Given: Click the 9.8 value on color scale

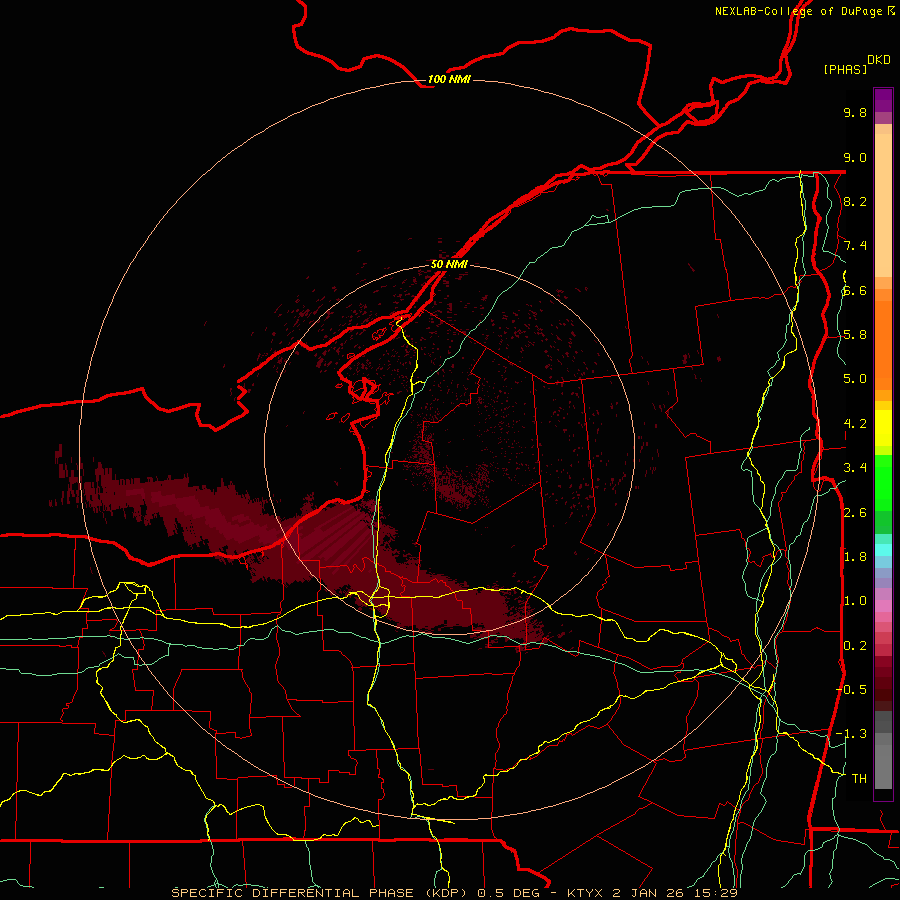Looking at the screenshot, I should click(x=855, y=112).
